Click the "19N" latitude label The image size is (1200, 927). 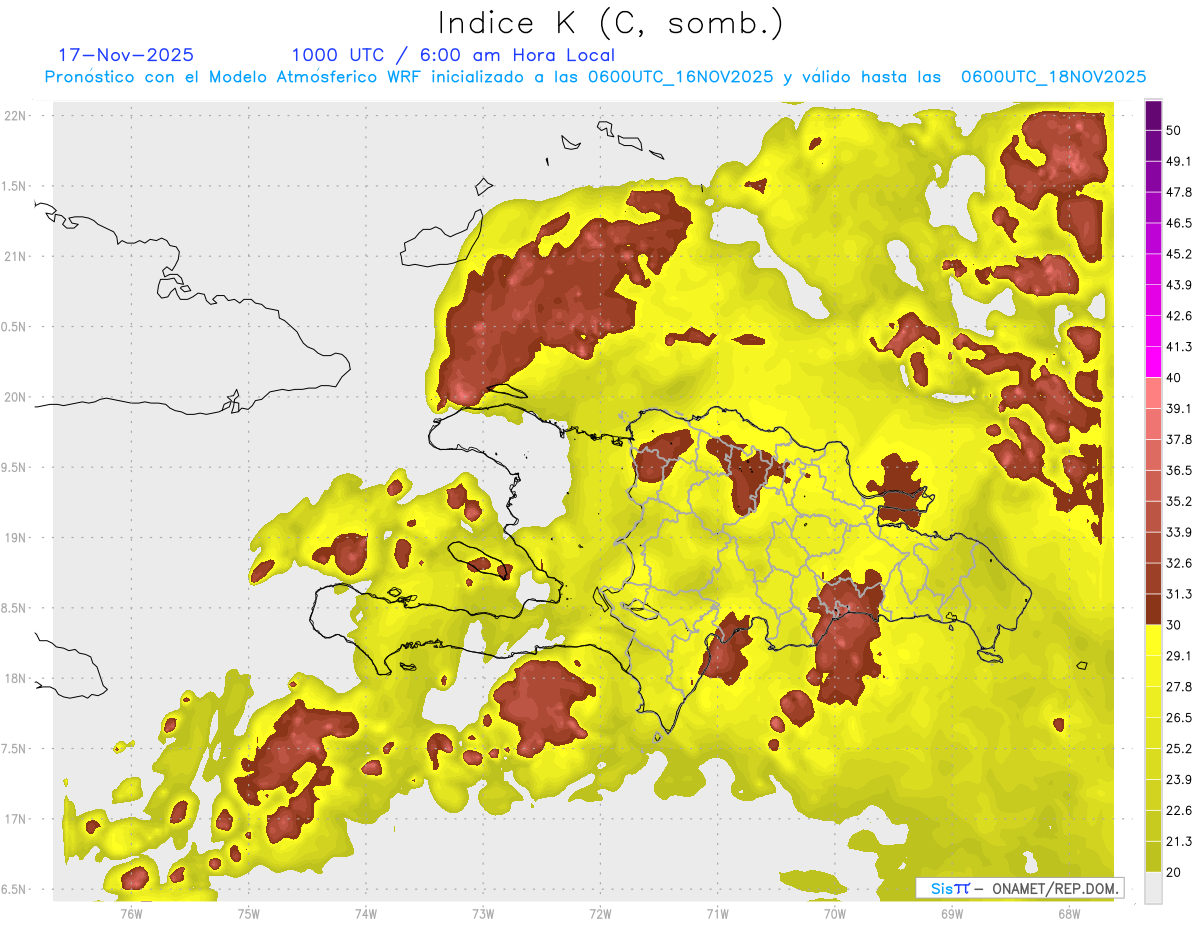coord(15,537)
